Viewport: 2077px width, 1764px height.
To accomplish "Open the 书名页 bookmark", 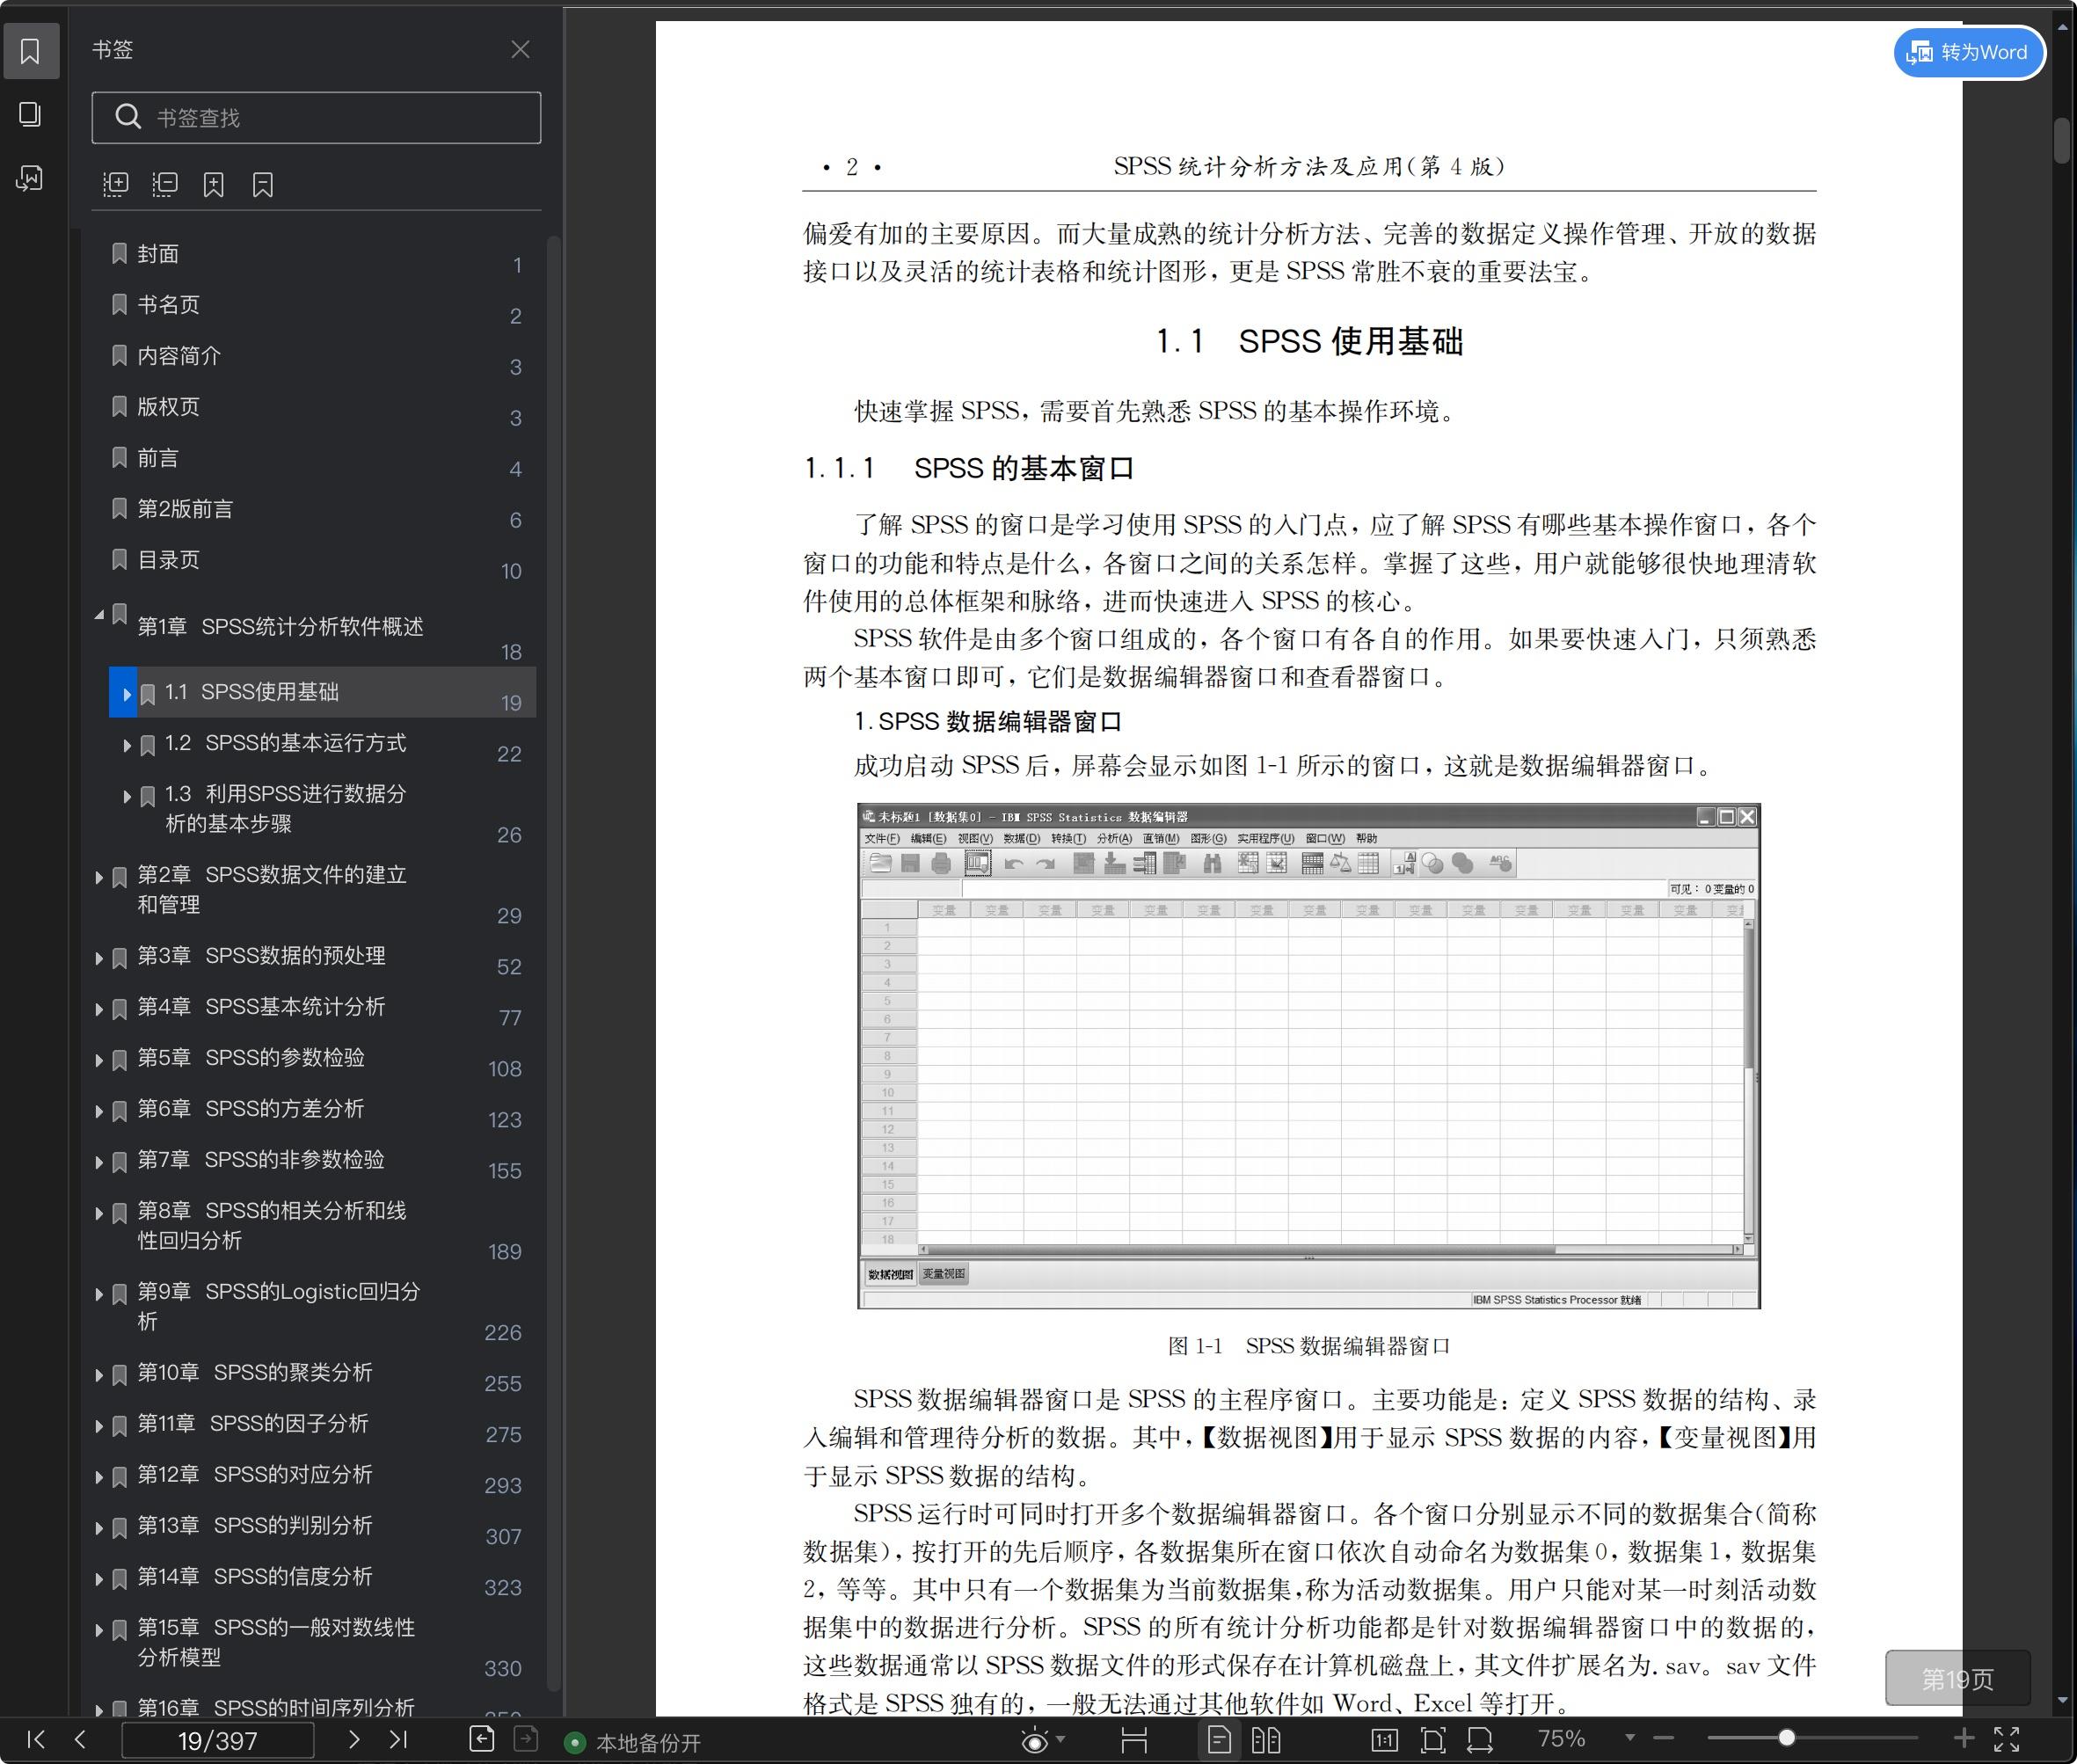I will 168,304.
